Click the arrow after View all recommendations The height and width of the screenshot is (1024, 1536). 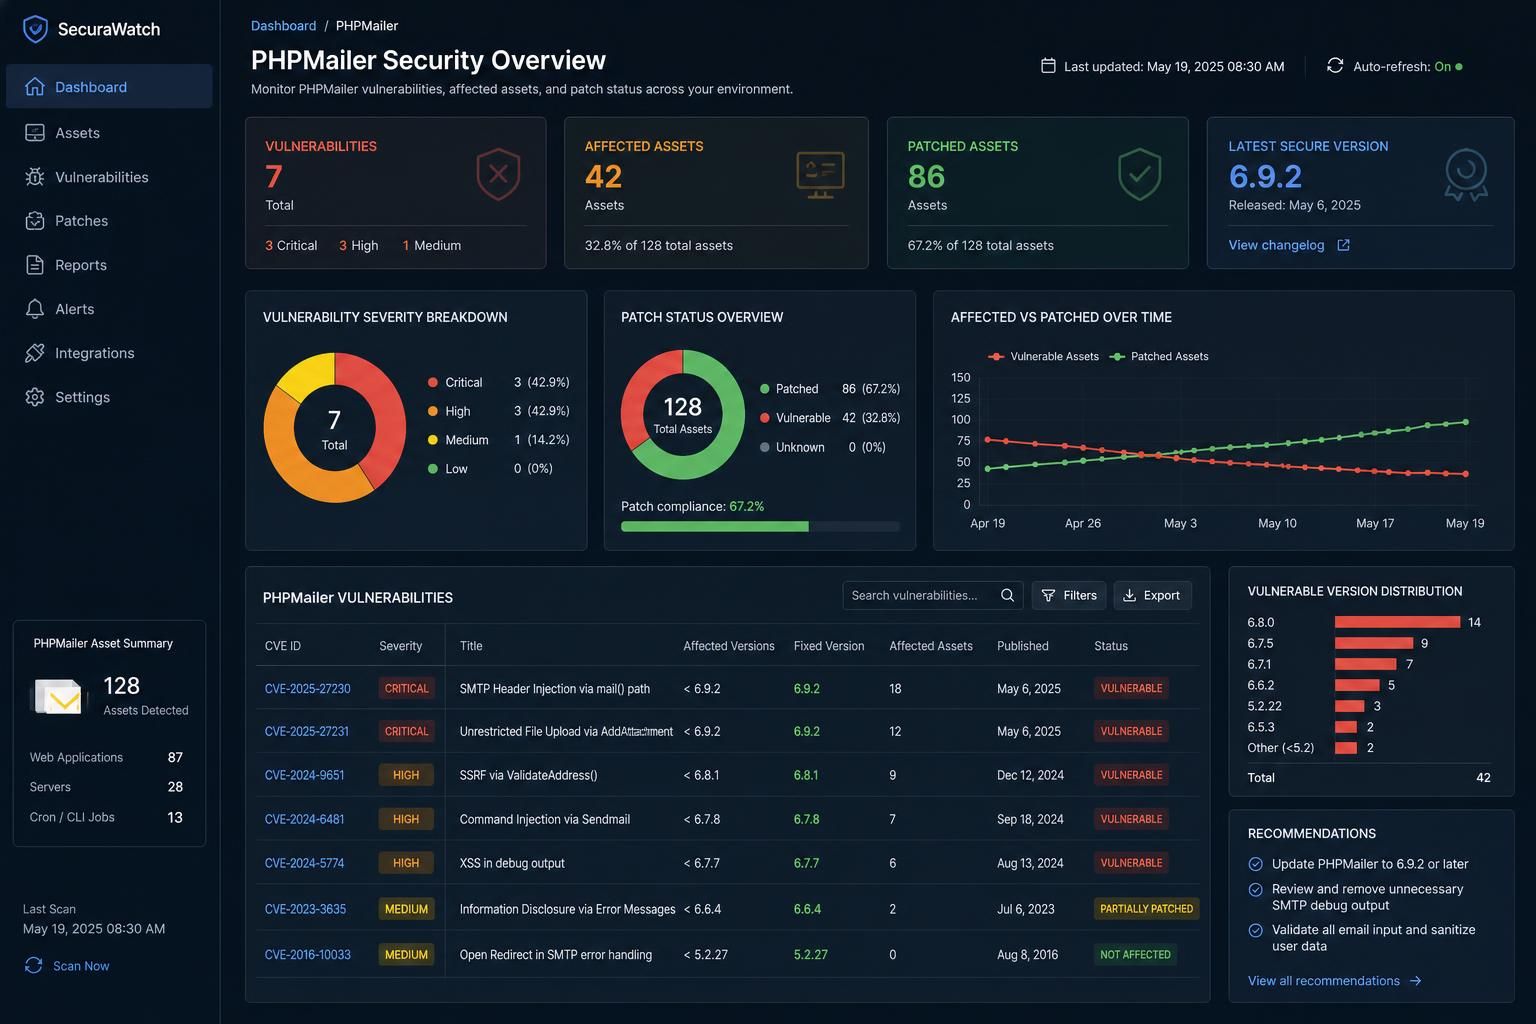1415,981
